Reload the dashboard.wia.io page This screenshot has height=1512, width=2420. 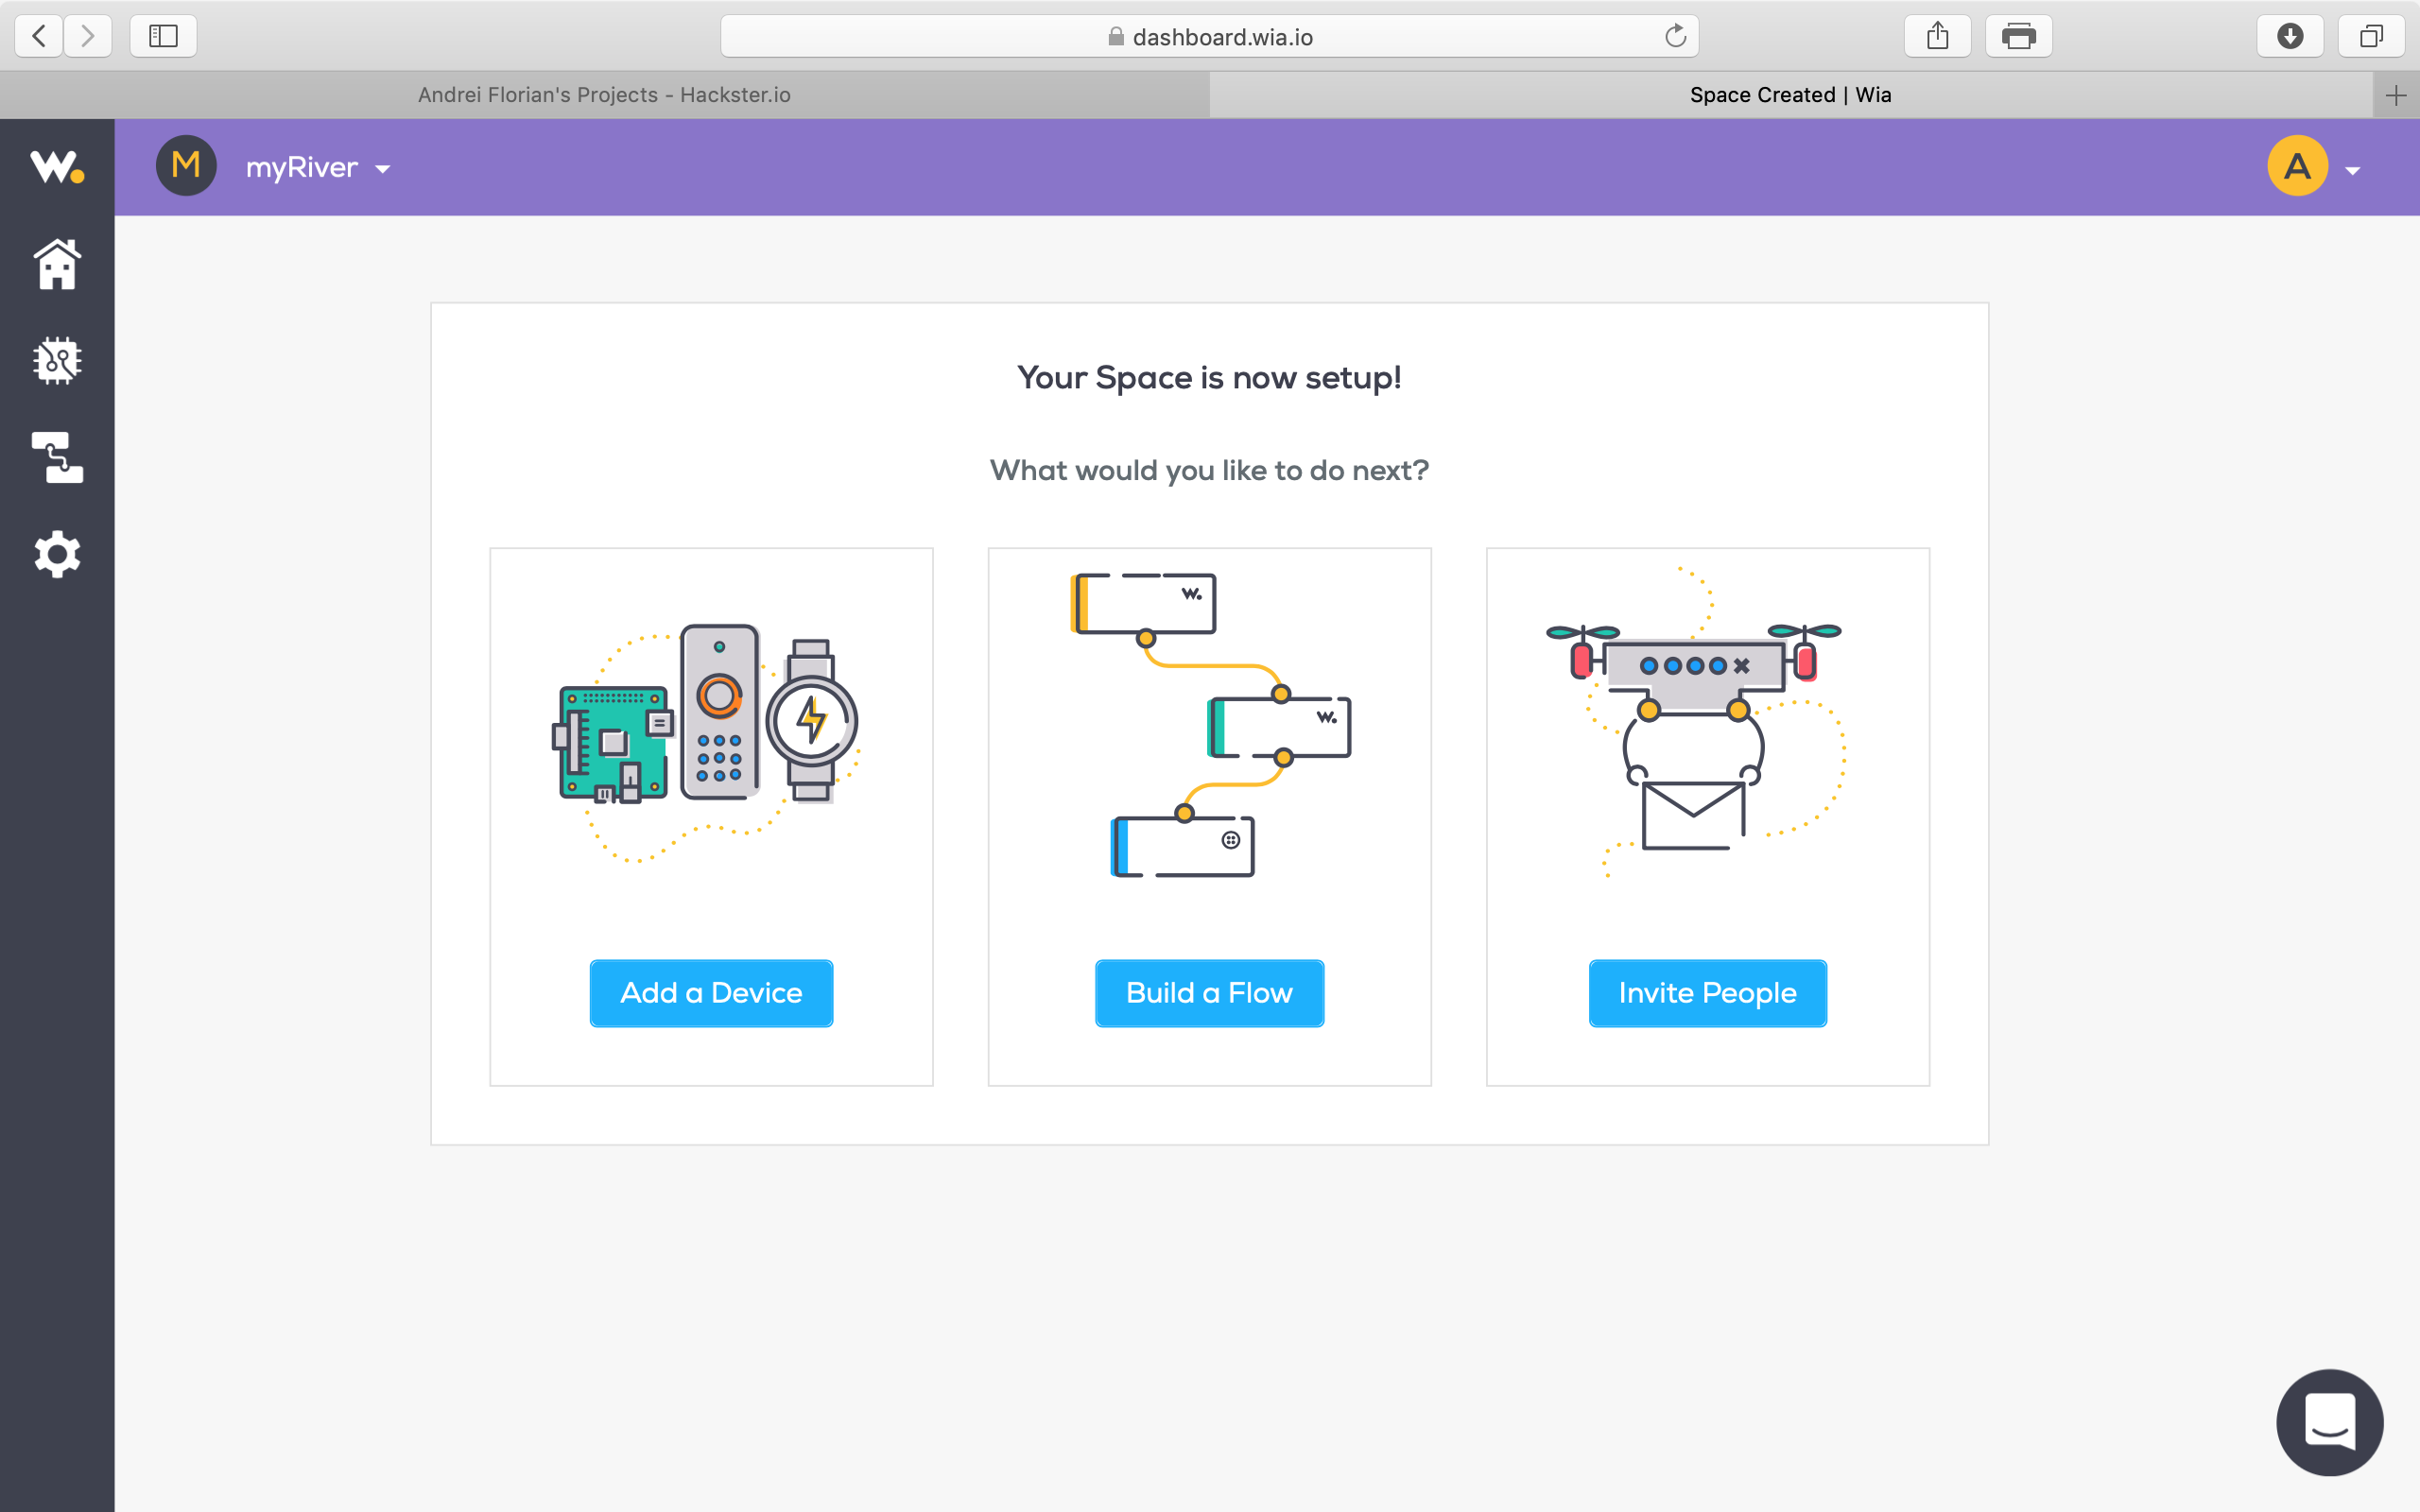[x=1675, y=37]
